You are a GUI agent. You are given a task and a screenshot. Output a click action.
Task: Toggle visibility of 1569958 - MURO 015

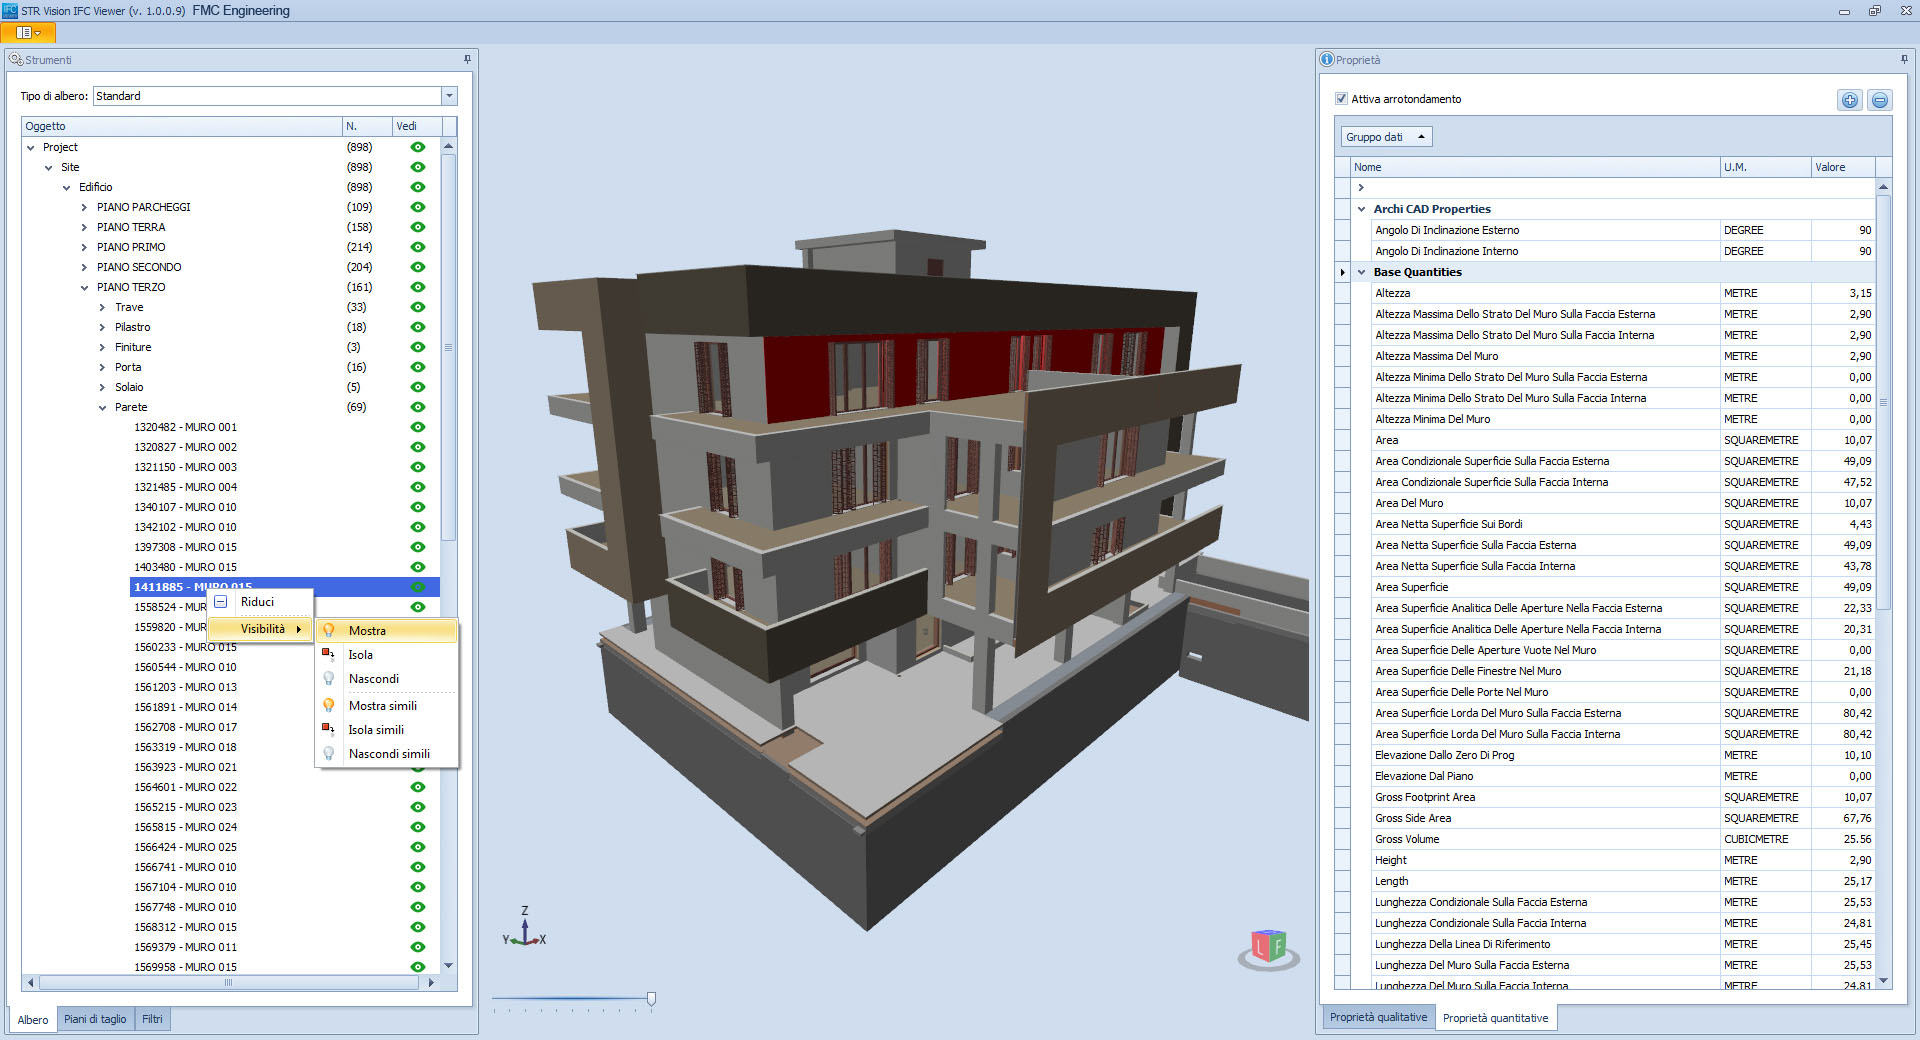point(418,967)
